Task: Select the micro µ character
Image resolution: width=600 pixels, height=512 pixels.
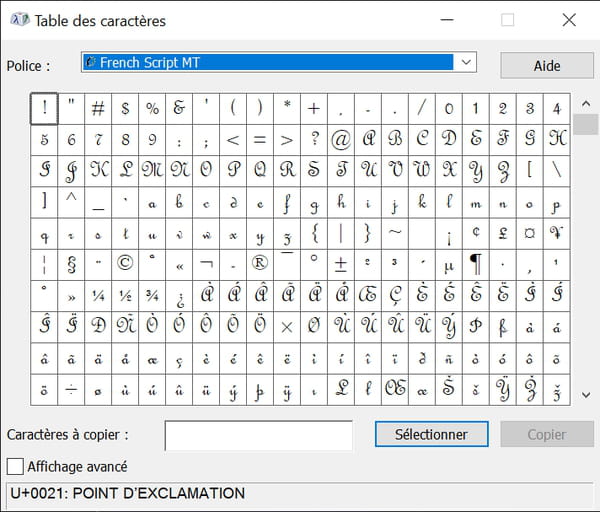Action: pos(449,265)
